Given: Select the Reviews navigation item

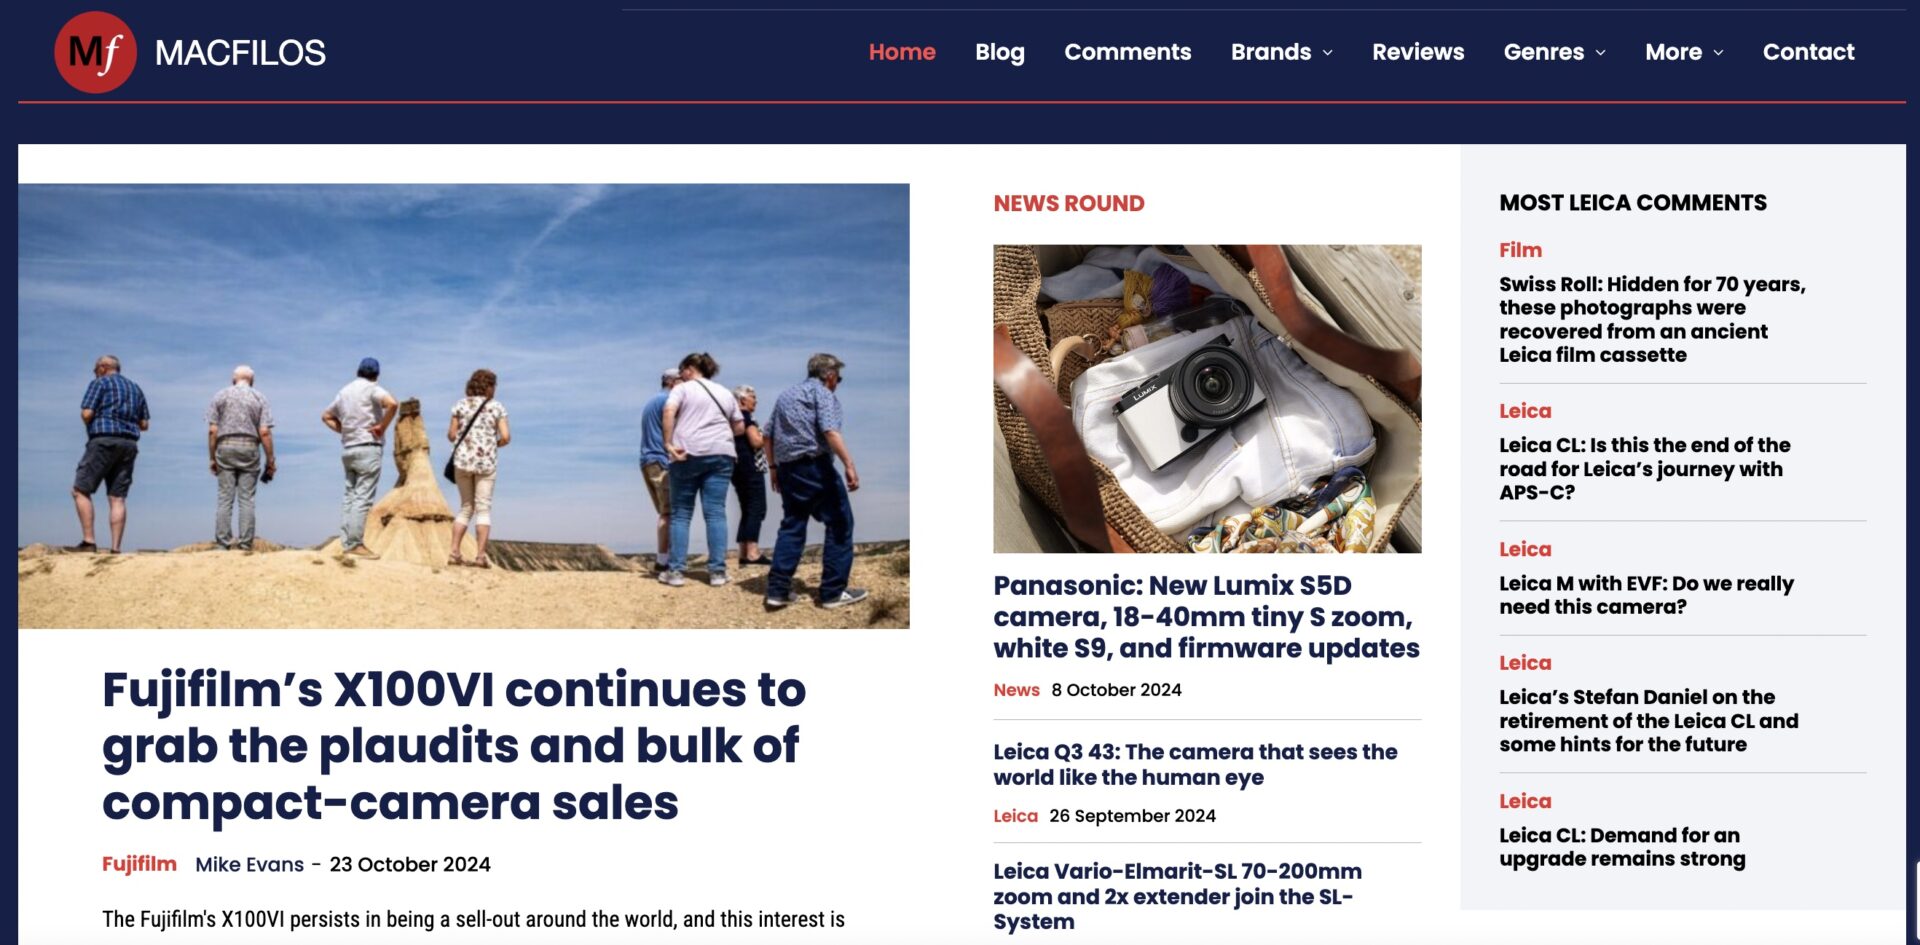Looking at the screenshot, I should tap(1417, 52).
